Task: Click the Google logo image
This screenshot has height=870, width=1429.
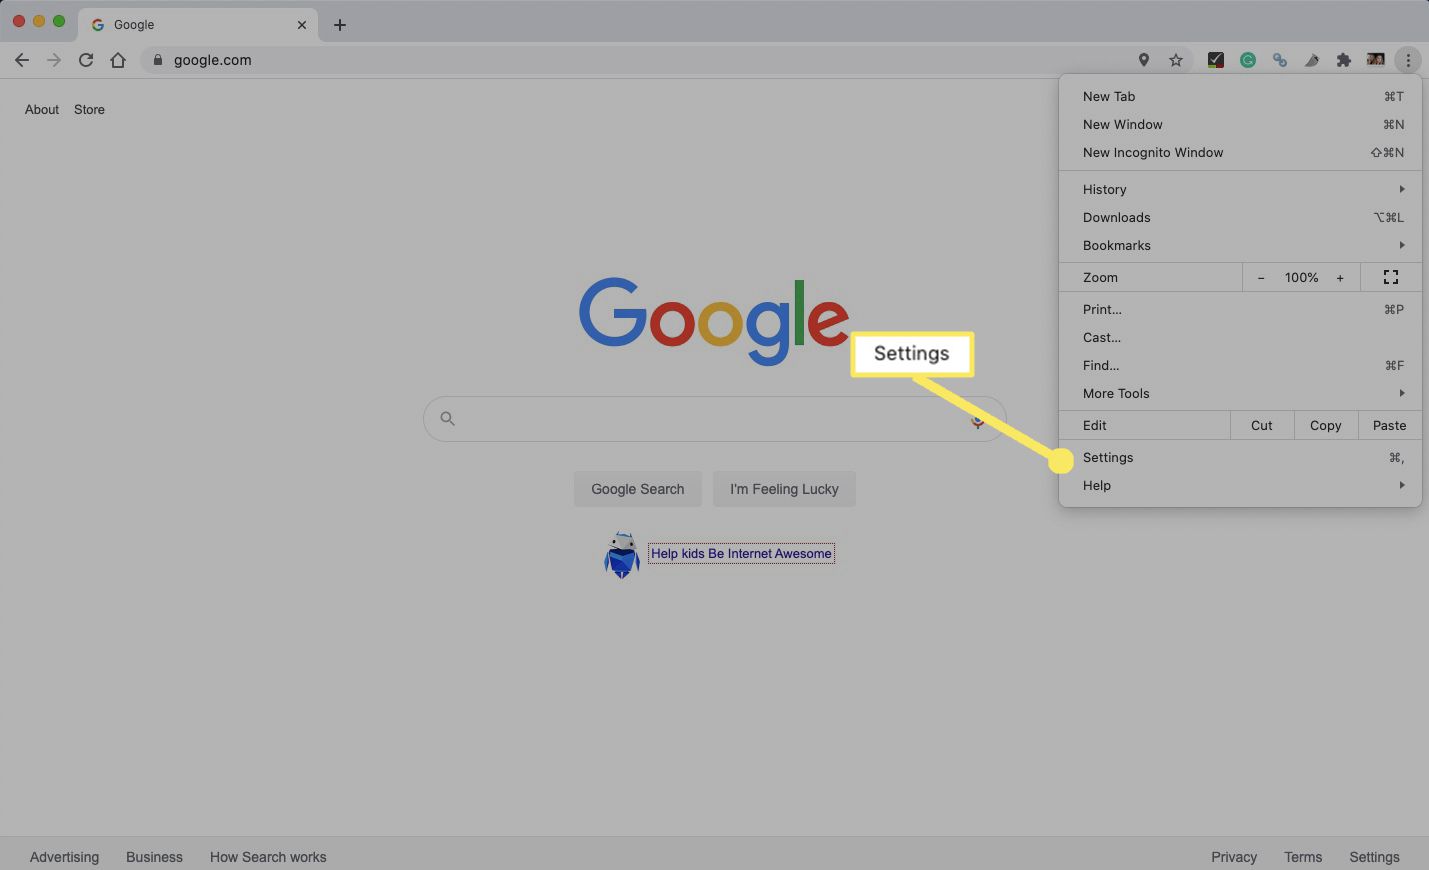Action: [714, 320]
